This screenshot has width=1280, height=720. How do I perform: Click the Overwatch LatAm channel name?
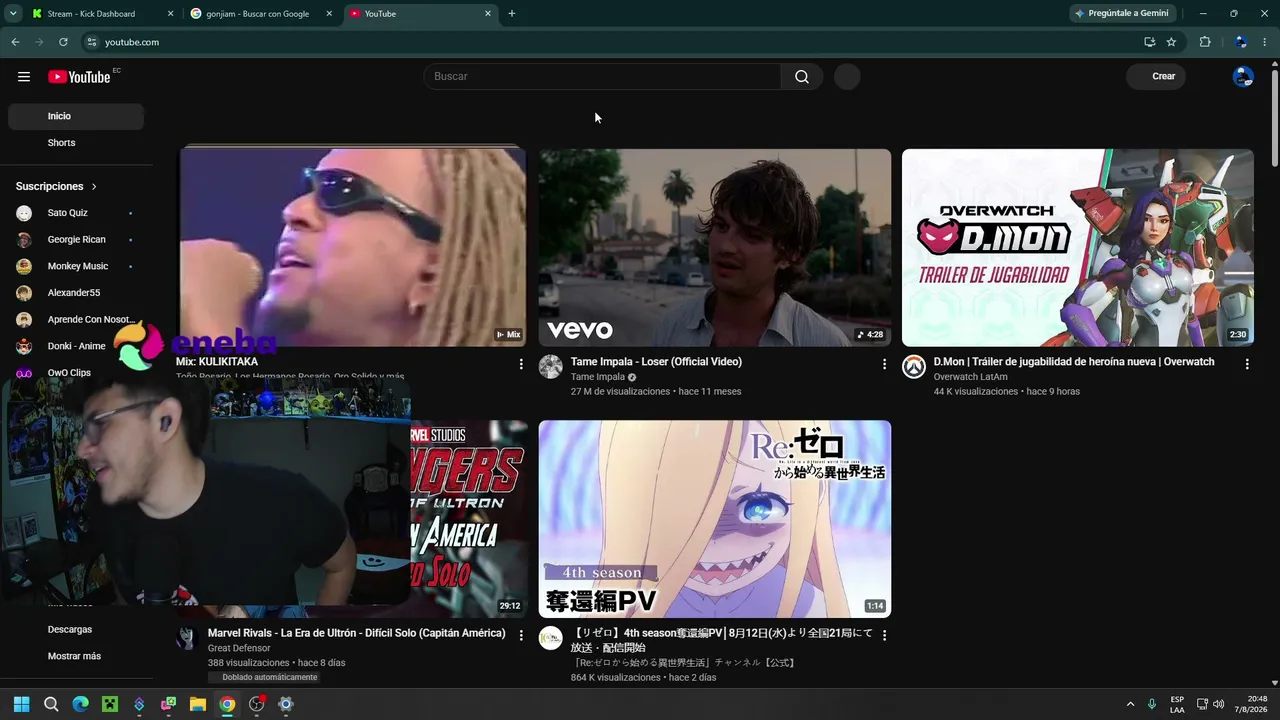click(x=970, y=377)
